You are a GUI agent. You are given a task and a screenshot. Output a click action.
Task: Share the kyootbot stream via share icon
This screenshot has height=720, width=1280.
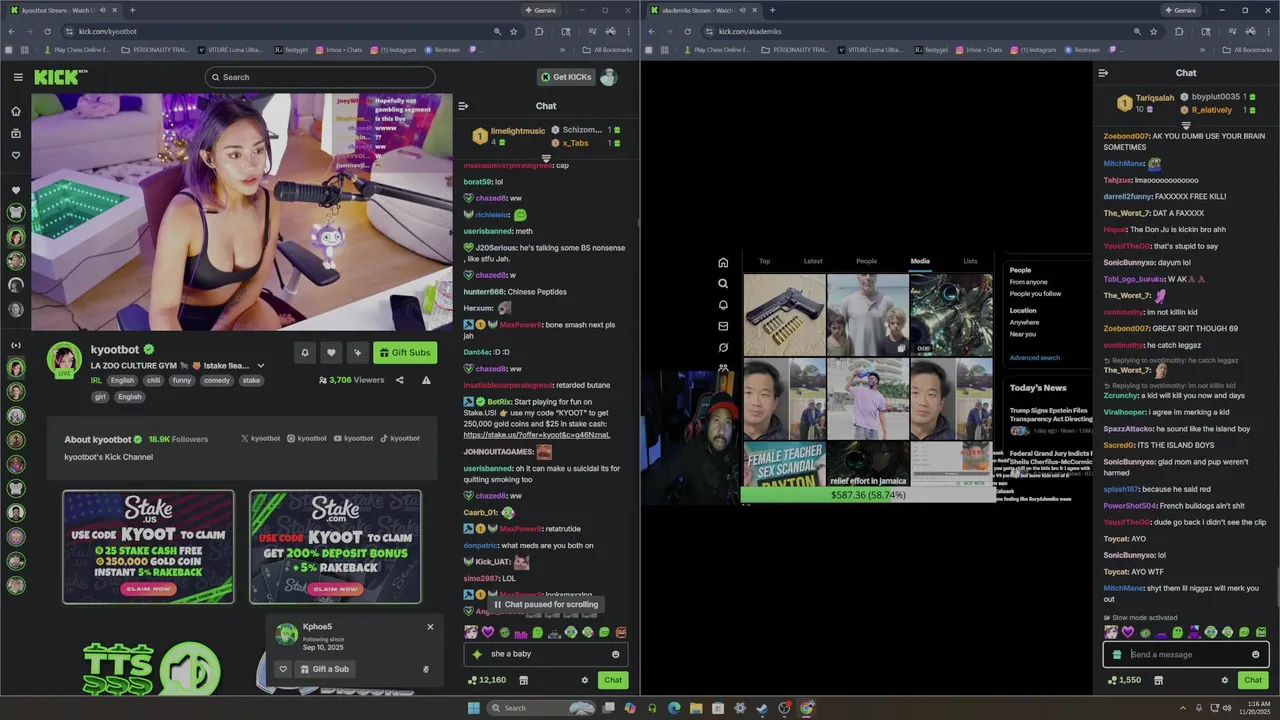[400, 380]
